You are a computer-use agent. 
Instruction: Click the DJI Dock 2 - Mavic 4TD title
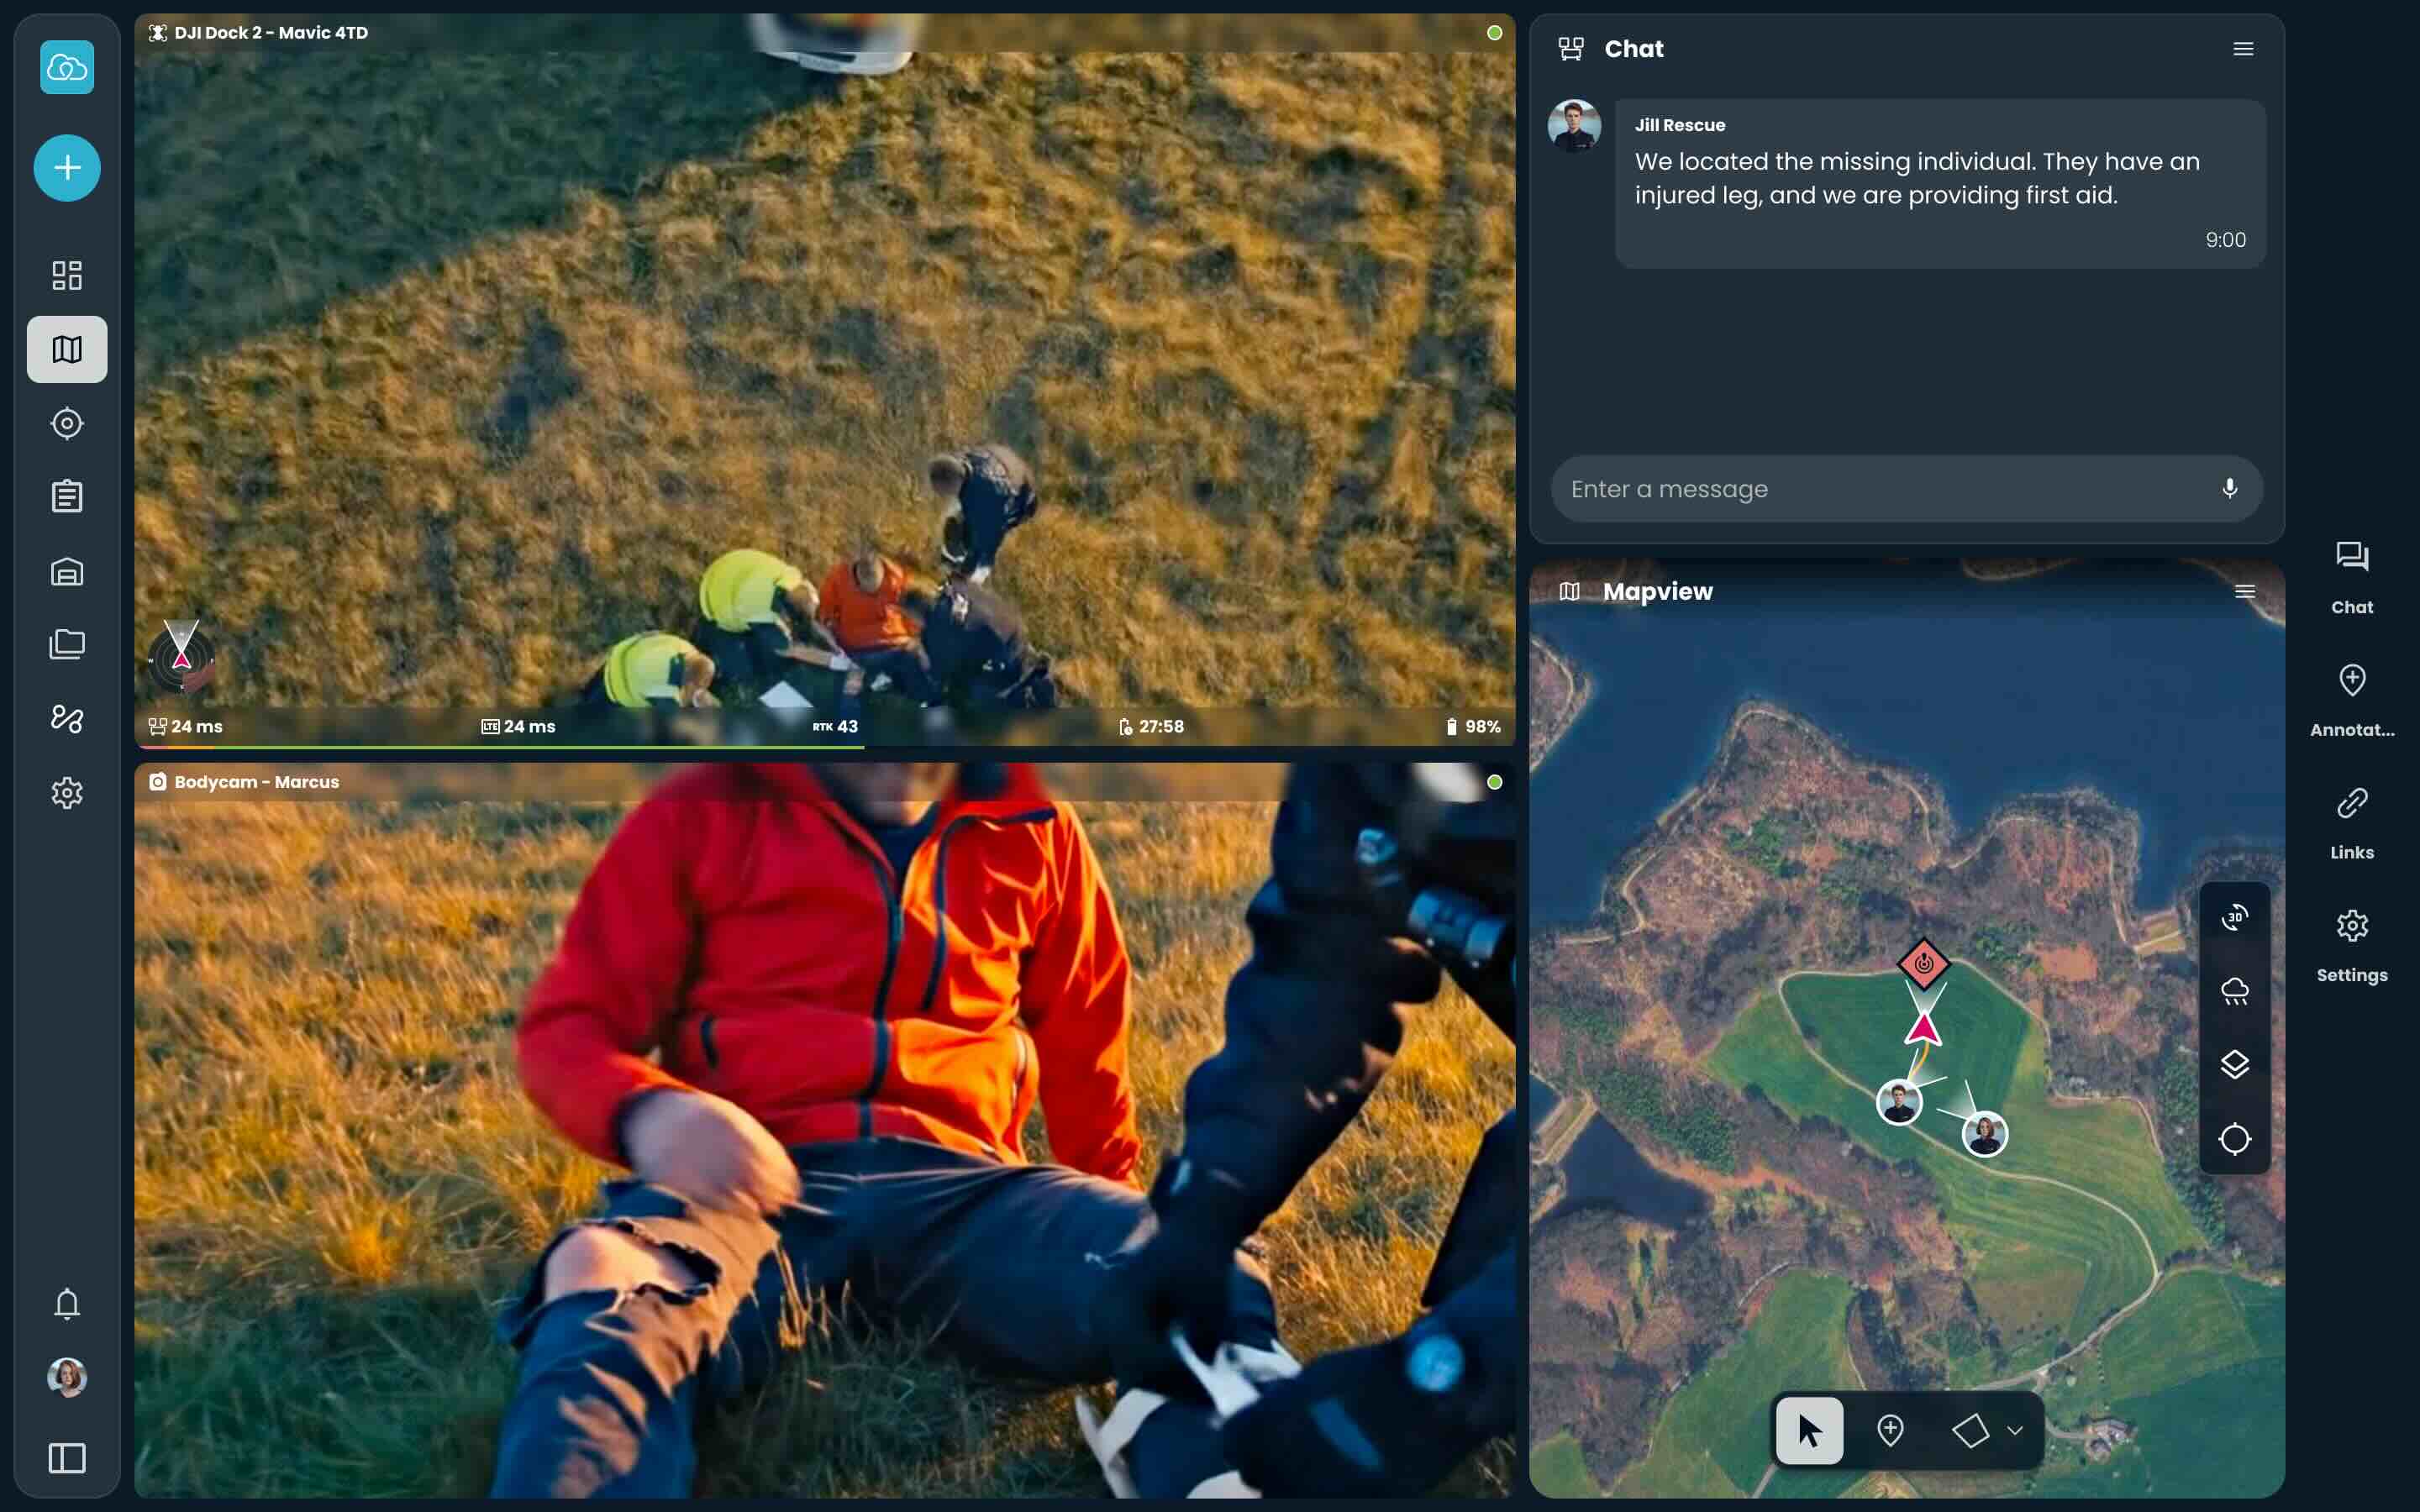click(x=271, y=33)
